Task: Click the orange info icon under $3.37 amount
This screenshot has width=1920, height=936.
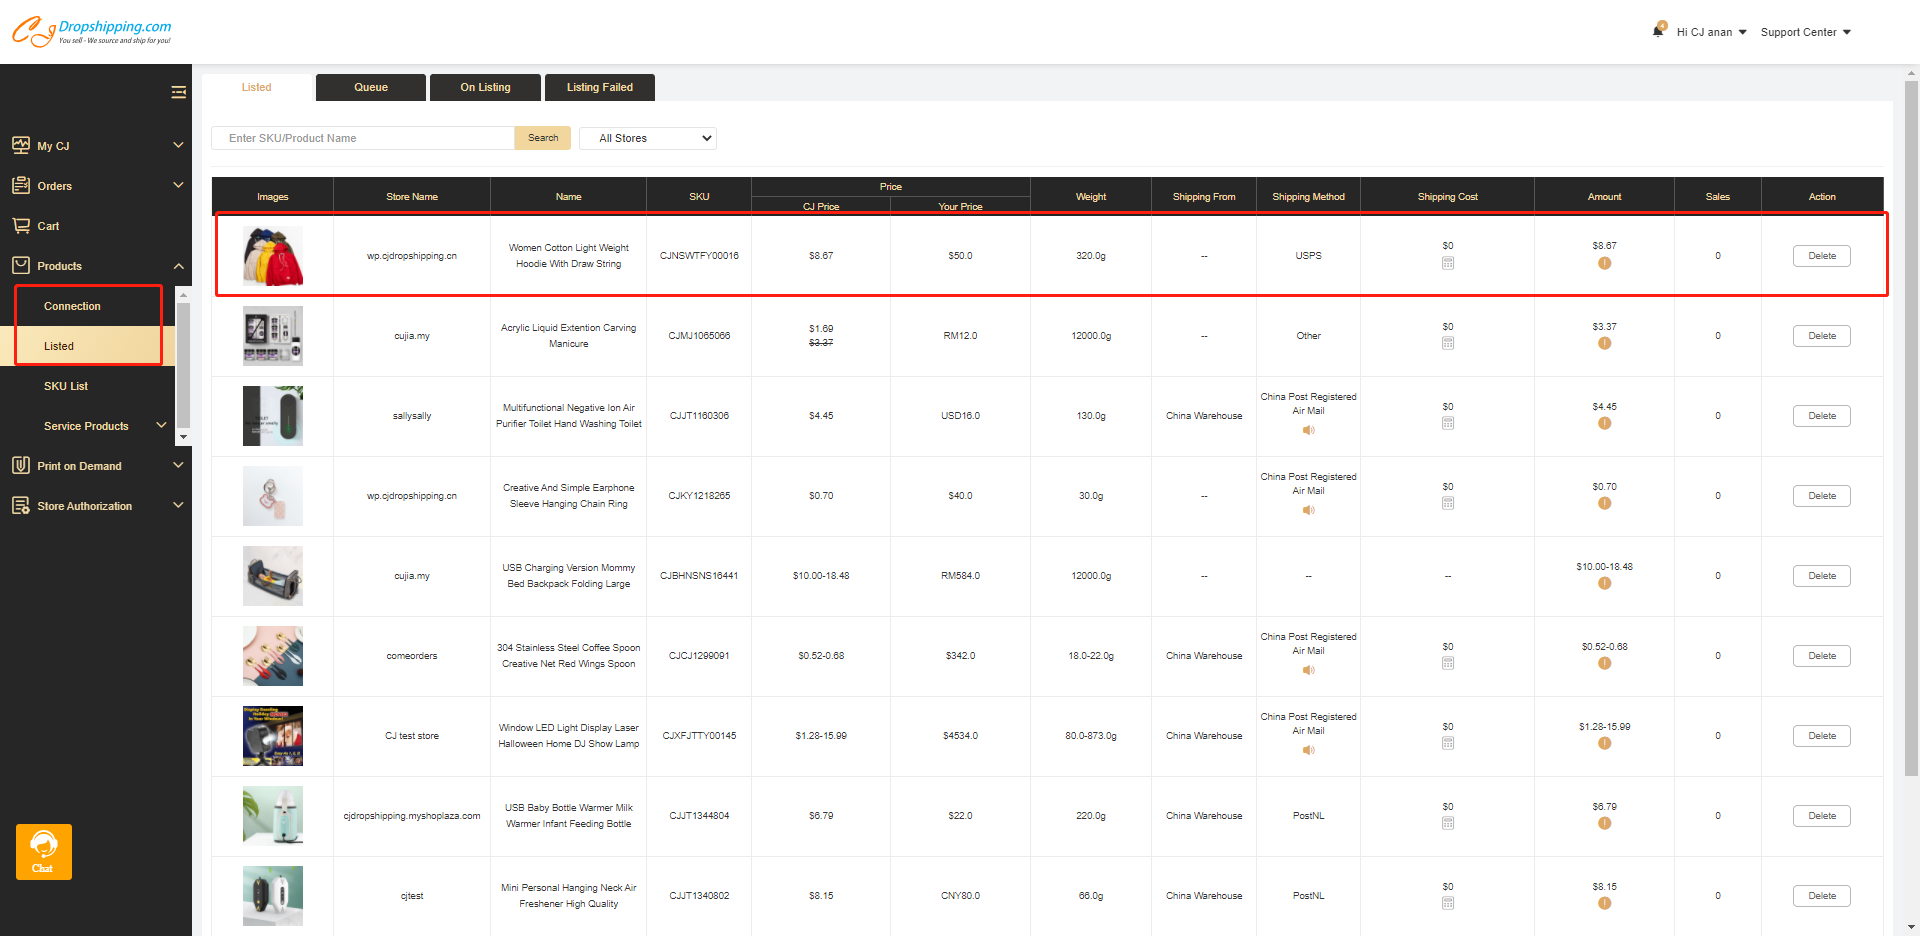Action: 1604,344
